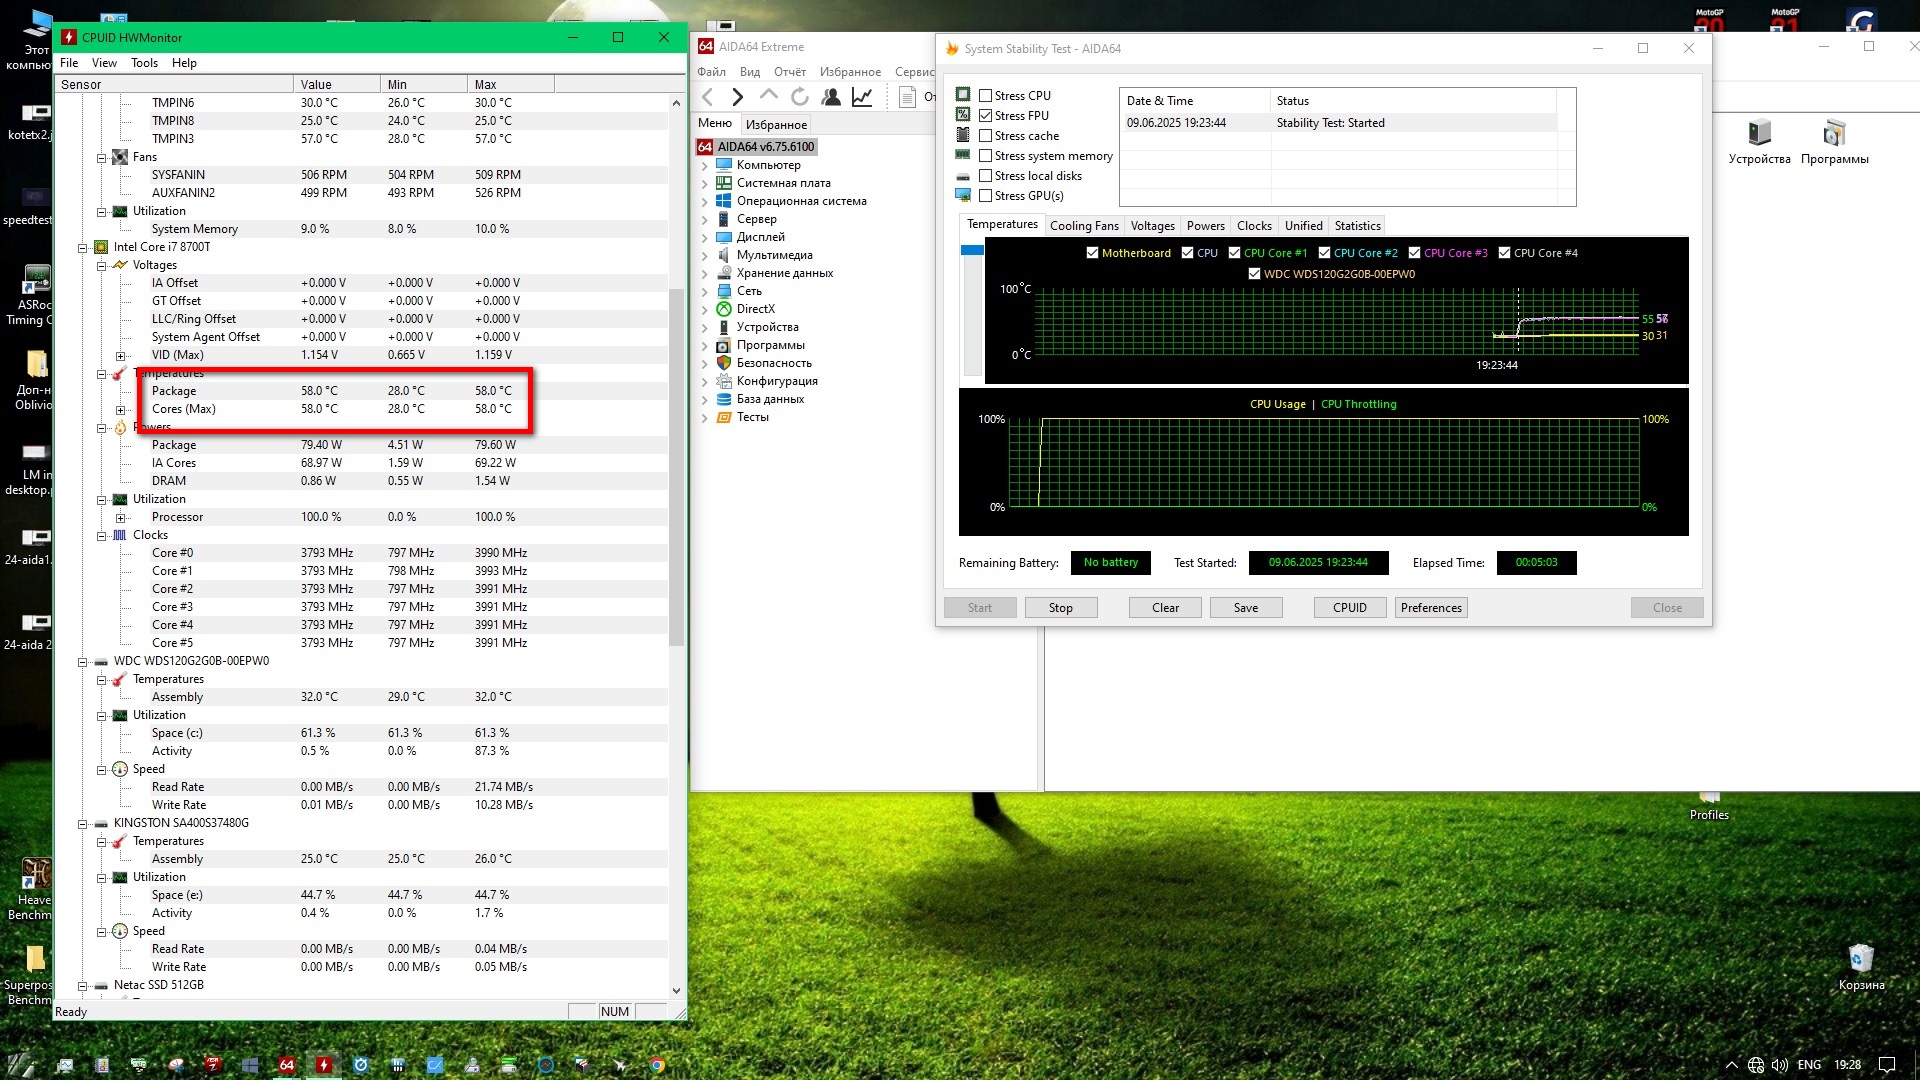Click the user profile toolbar icon in AIDA64

point(830,97)
